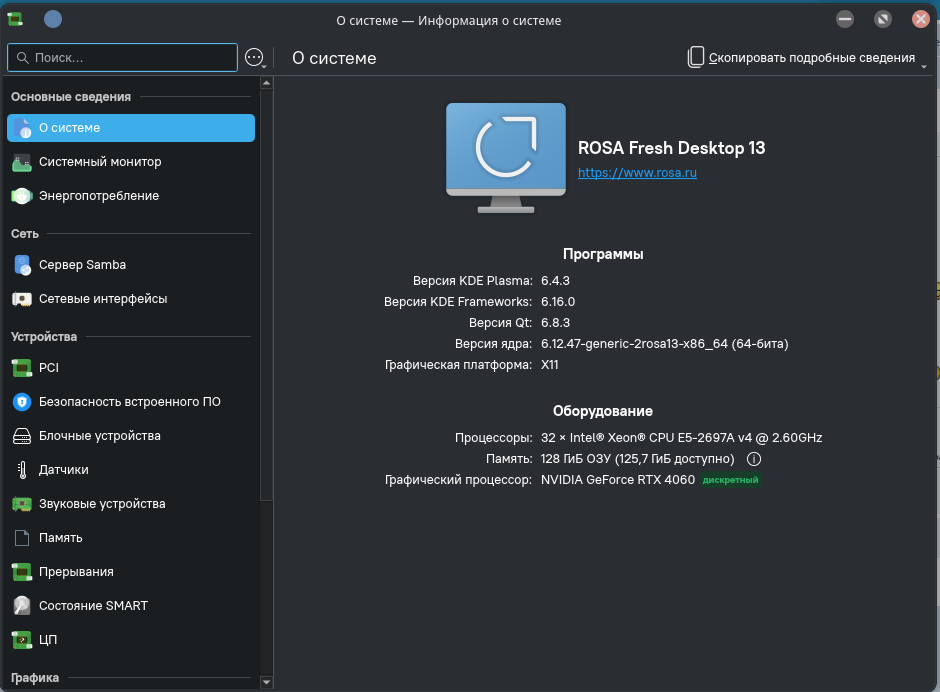Click the Системный монитор icon
940x692 pixels.
(x=22, y=162)
